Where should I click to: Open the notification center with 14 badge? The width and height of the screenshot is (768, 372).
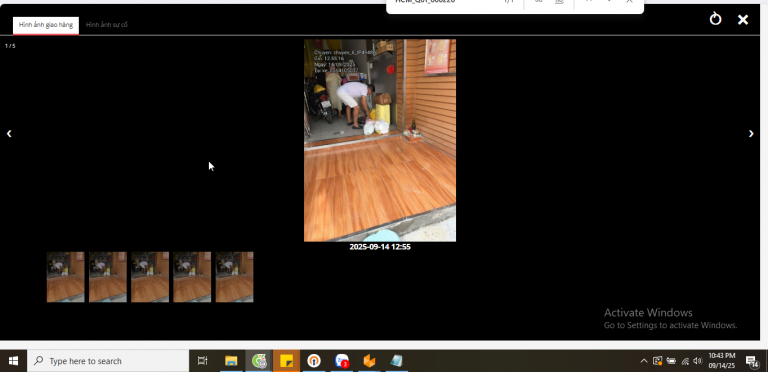pos(752,361)
